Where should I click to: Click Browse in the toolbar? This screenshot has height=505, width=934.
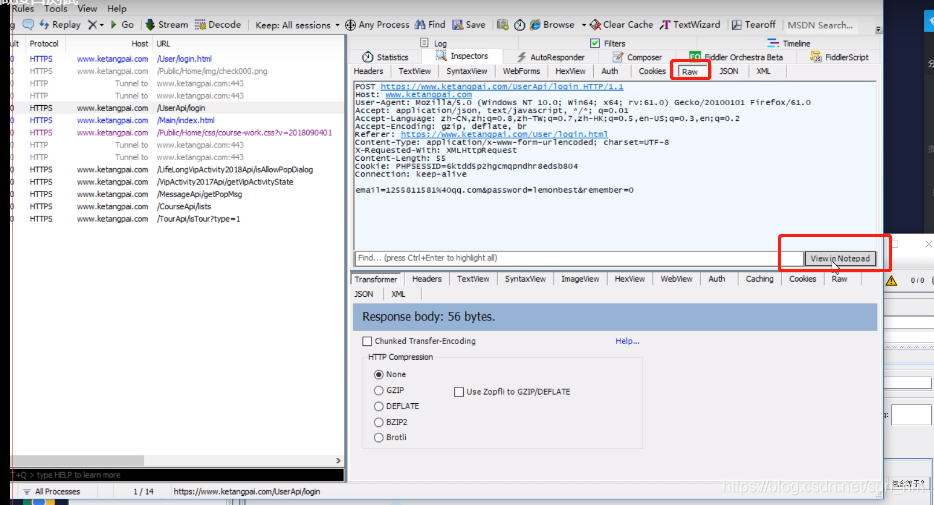[x=552, y=24]
